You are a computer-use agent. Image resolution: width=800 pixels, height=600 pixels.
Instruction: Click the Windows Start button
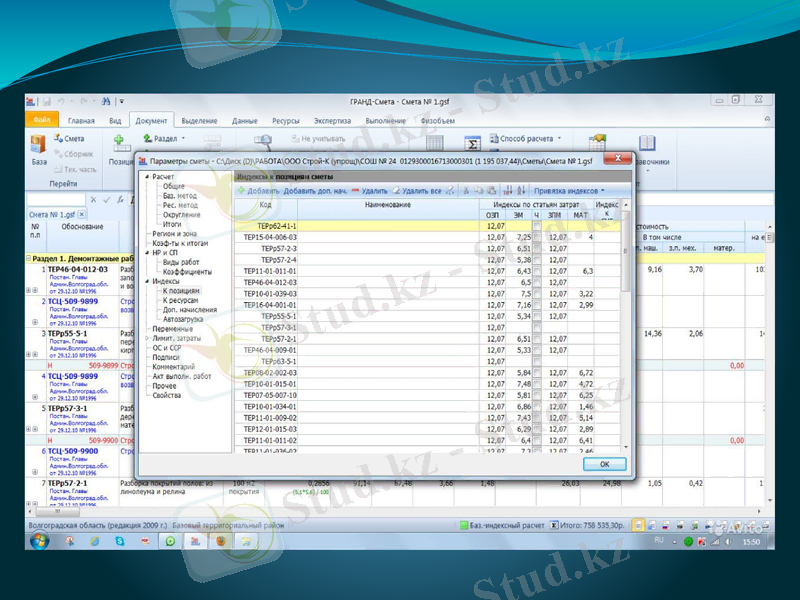[x=40, y=540]
